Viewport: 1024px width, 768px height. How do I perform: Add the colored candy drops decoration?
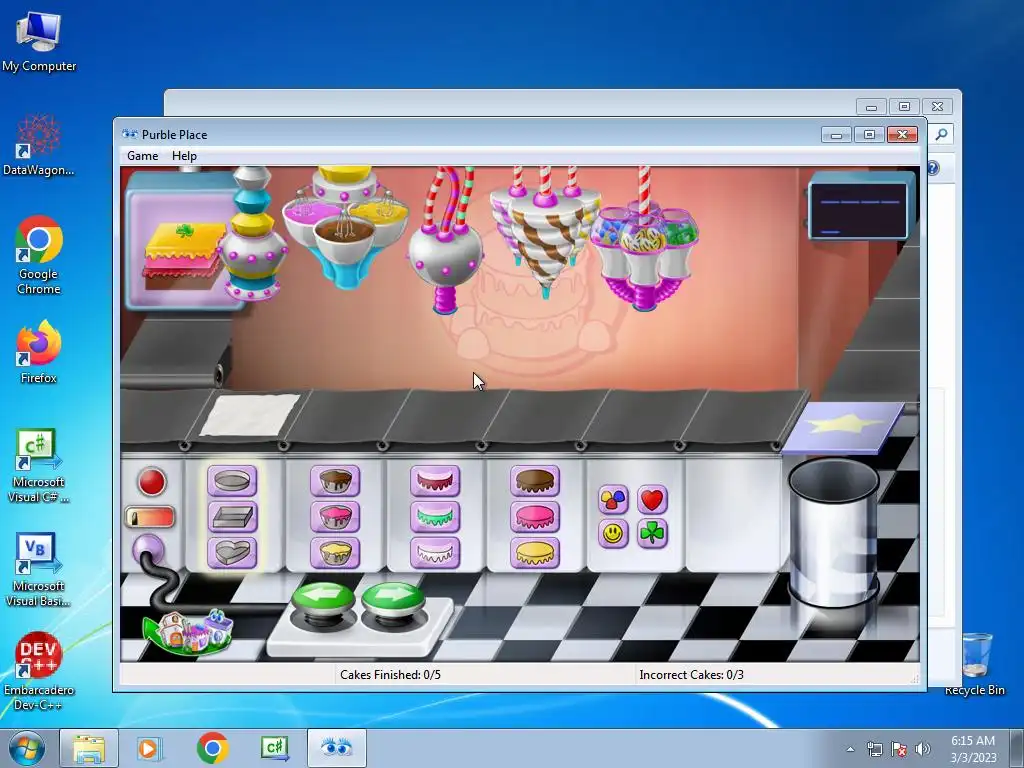[x=613, y=500]
